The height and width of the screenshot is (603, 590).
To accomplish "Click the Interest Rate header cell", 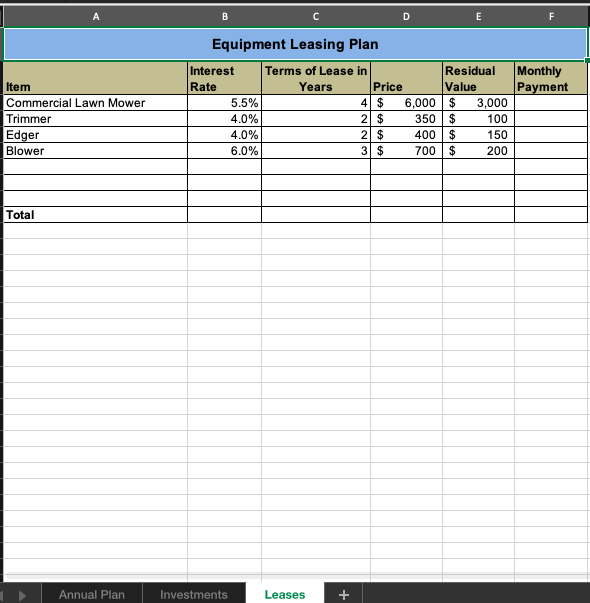I will click(x=225, y=78).
